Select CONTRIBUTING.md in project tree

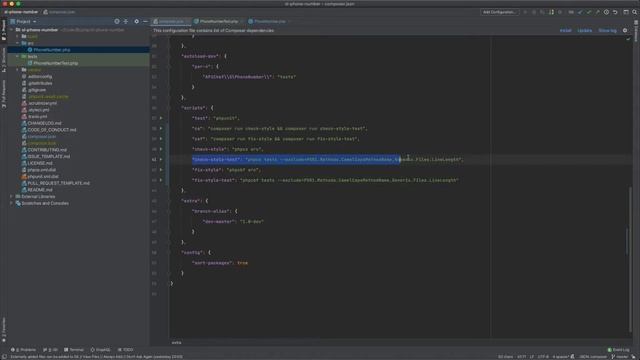coord(47,150)
